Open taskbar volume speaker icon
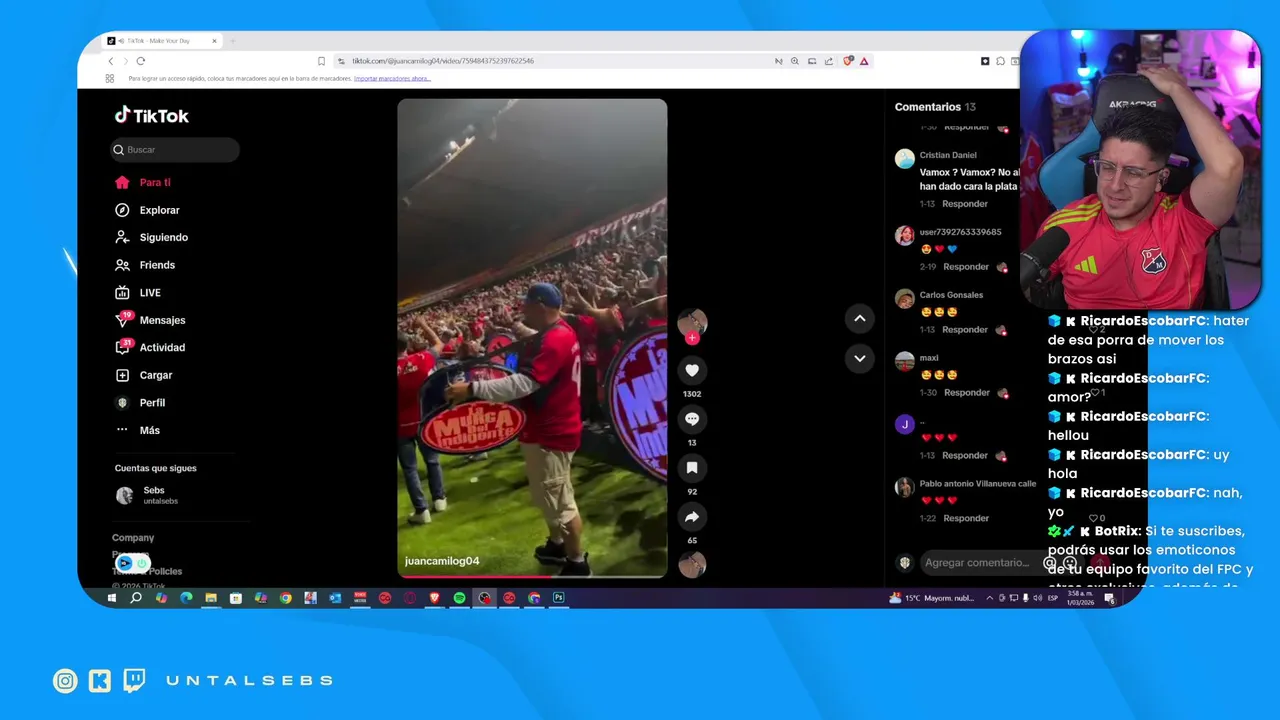This screenshot has height=720, width=1280. [x=1037, y=598]
